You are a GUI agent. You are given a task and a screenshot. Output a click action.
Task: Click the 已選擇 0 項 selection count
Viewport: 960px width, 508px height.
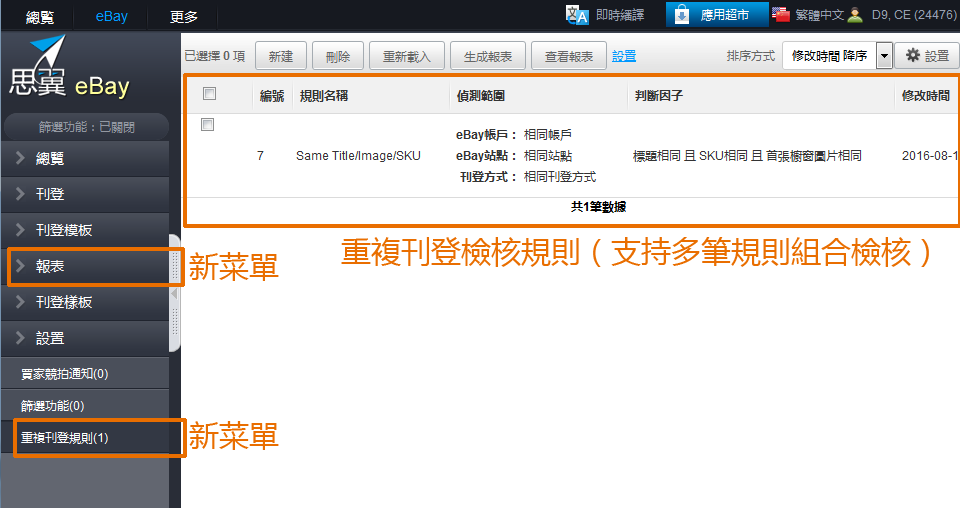coord(215,56)
